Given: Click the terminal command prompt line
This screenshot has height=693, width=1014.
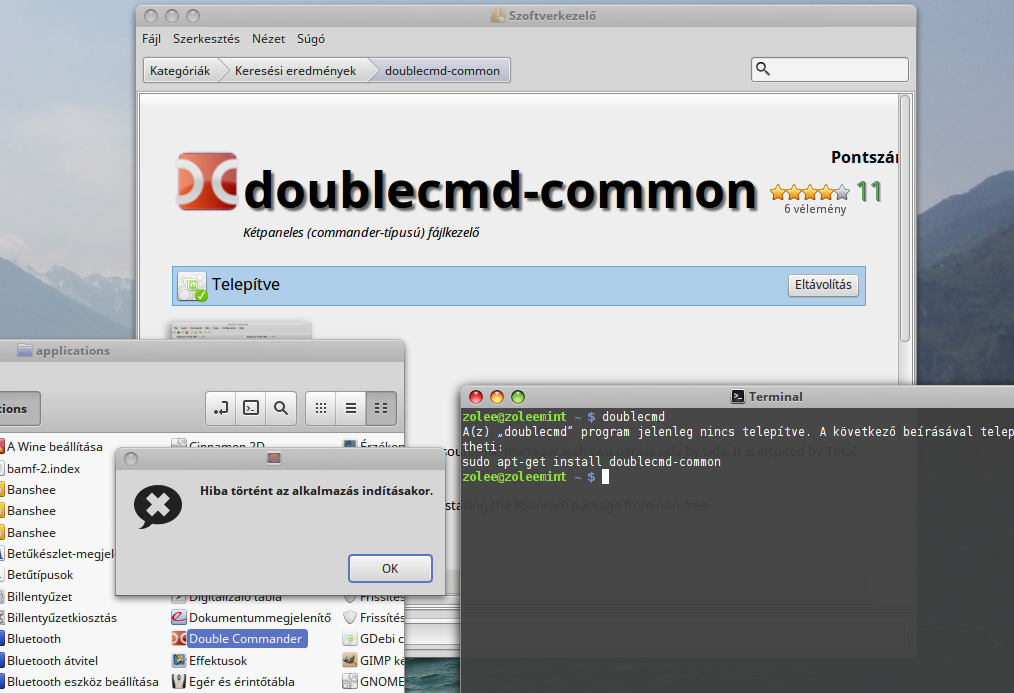Looking at the screenshot, I should click(x=535, y=476).
